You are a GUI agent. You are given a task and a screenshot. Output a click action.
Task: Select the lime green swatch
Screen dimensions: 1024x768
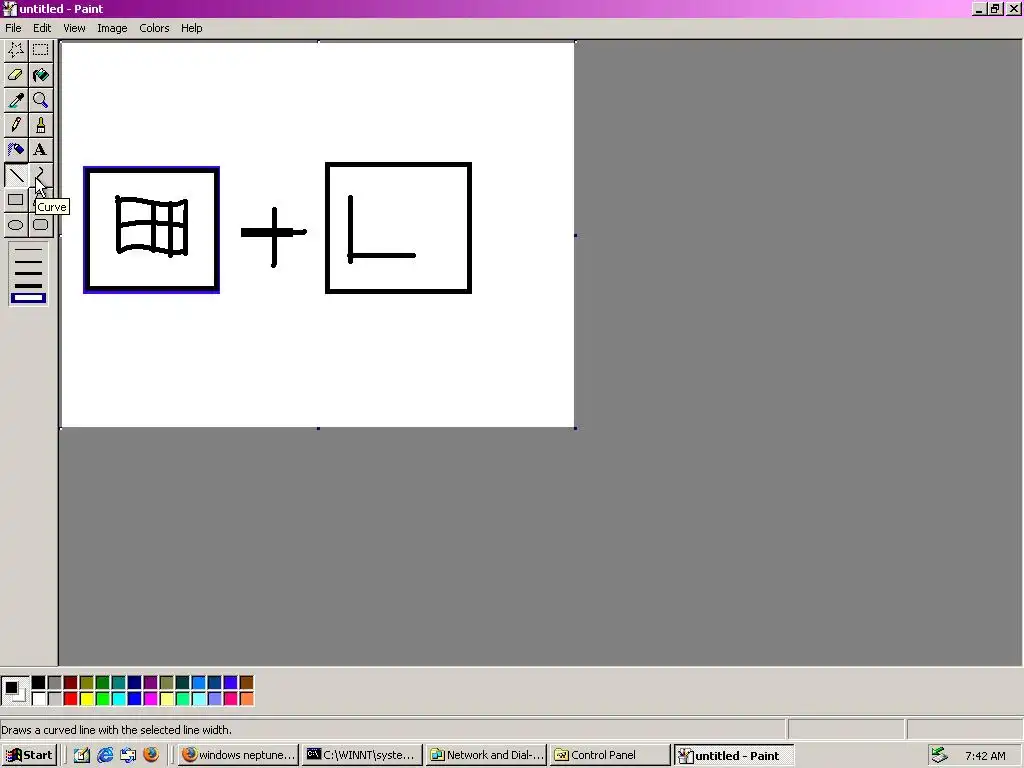pos(103,699)
